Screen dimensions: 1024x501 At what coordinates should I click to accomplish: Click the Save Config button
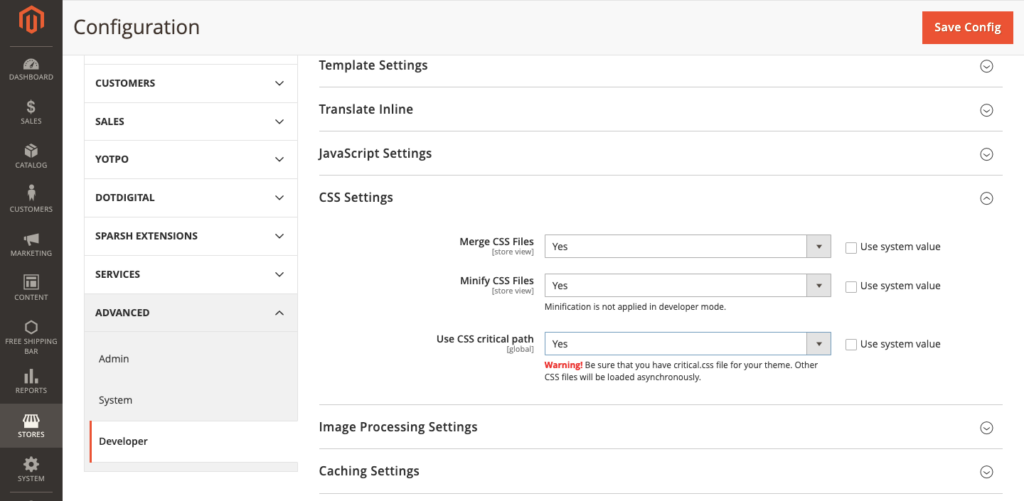point(967,27)
